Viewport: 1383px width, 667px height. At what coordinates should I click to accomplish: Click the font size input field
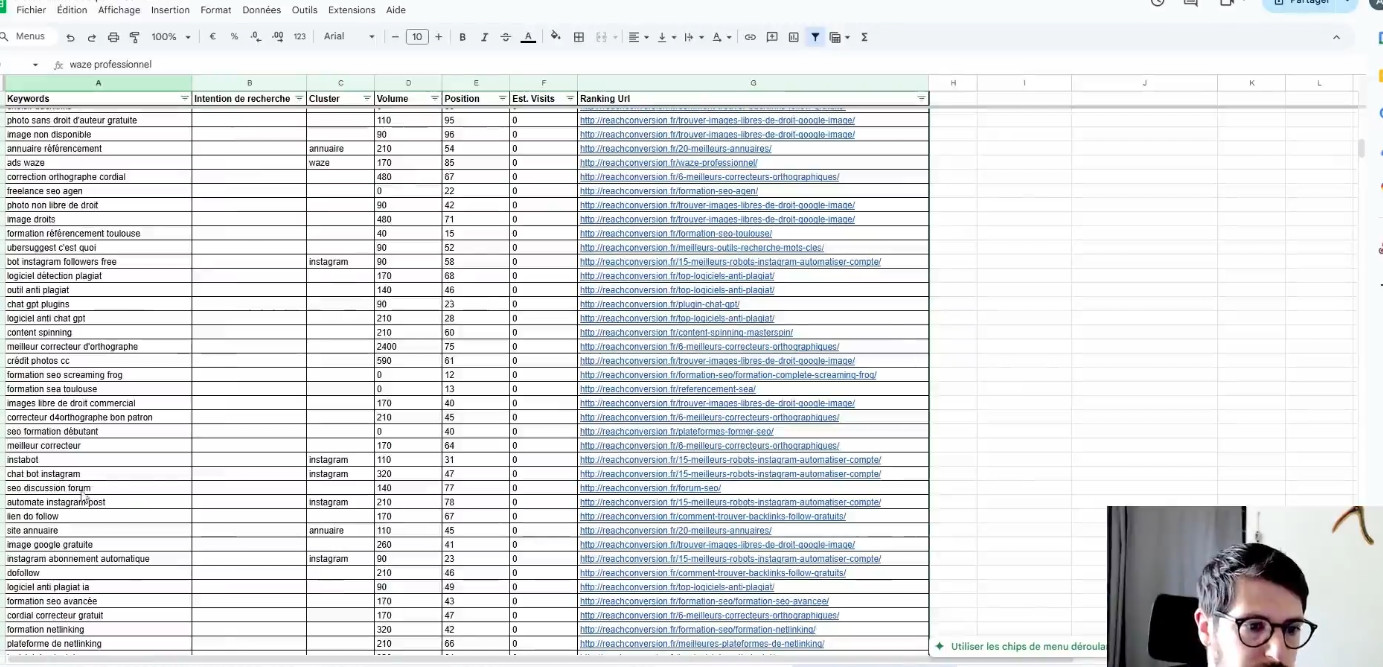point(417,37)
